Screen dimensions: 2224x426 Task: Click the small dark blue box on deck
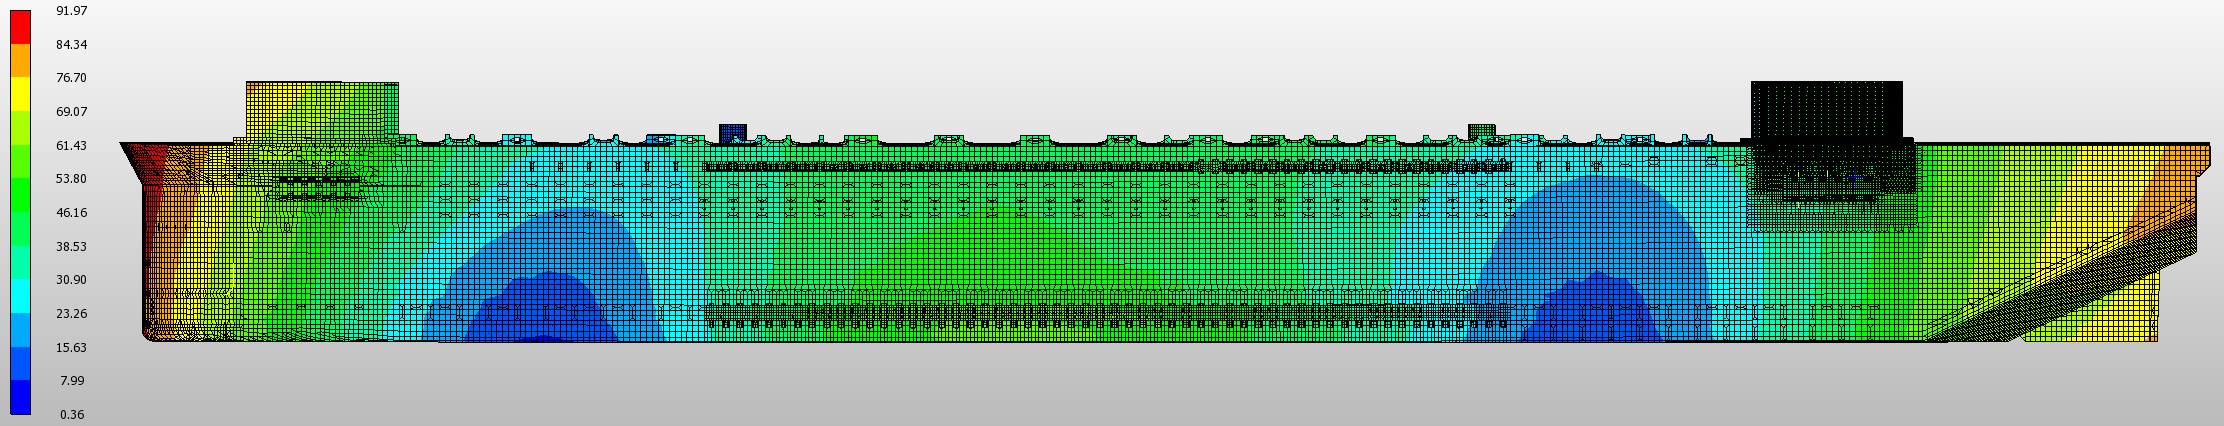(x=733, y=133)
